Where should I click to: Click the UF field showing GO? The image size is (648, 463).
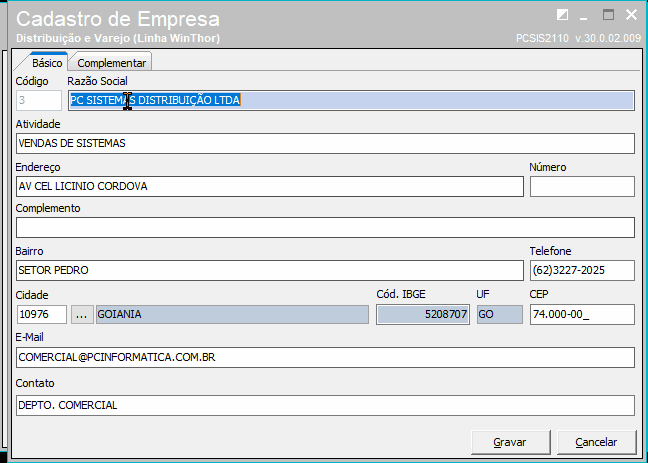click(500, 315)
